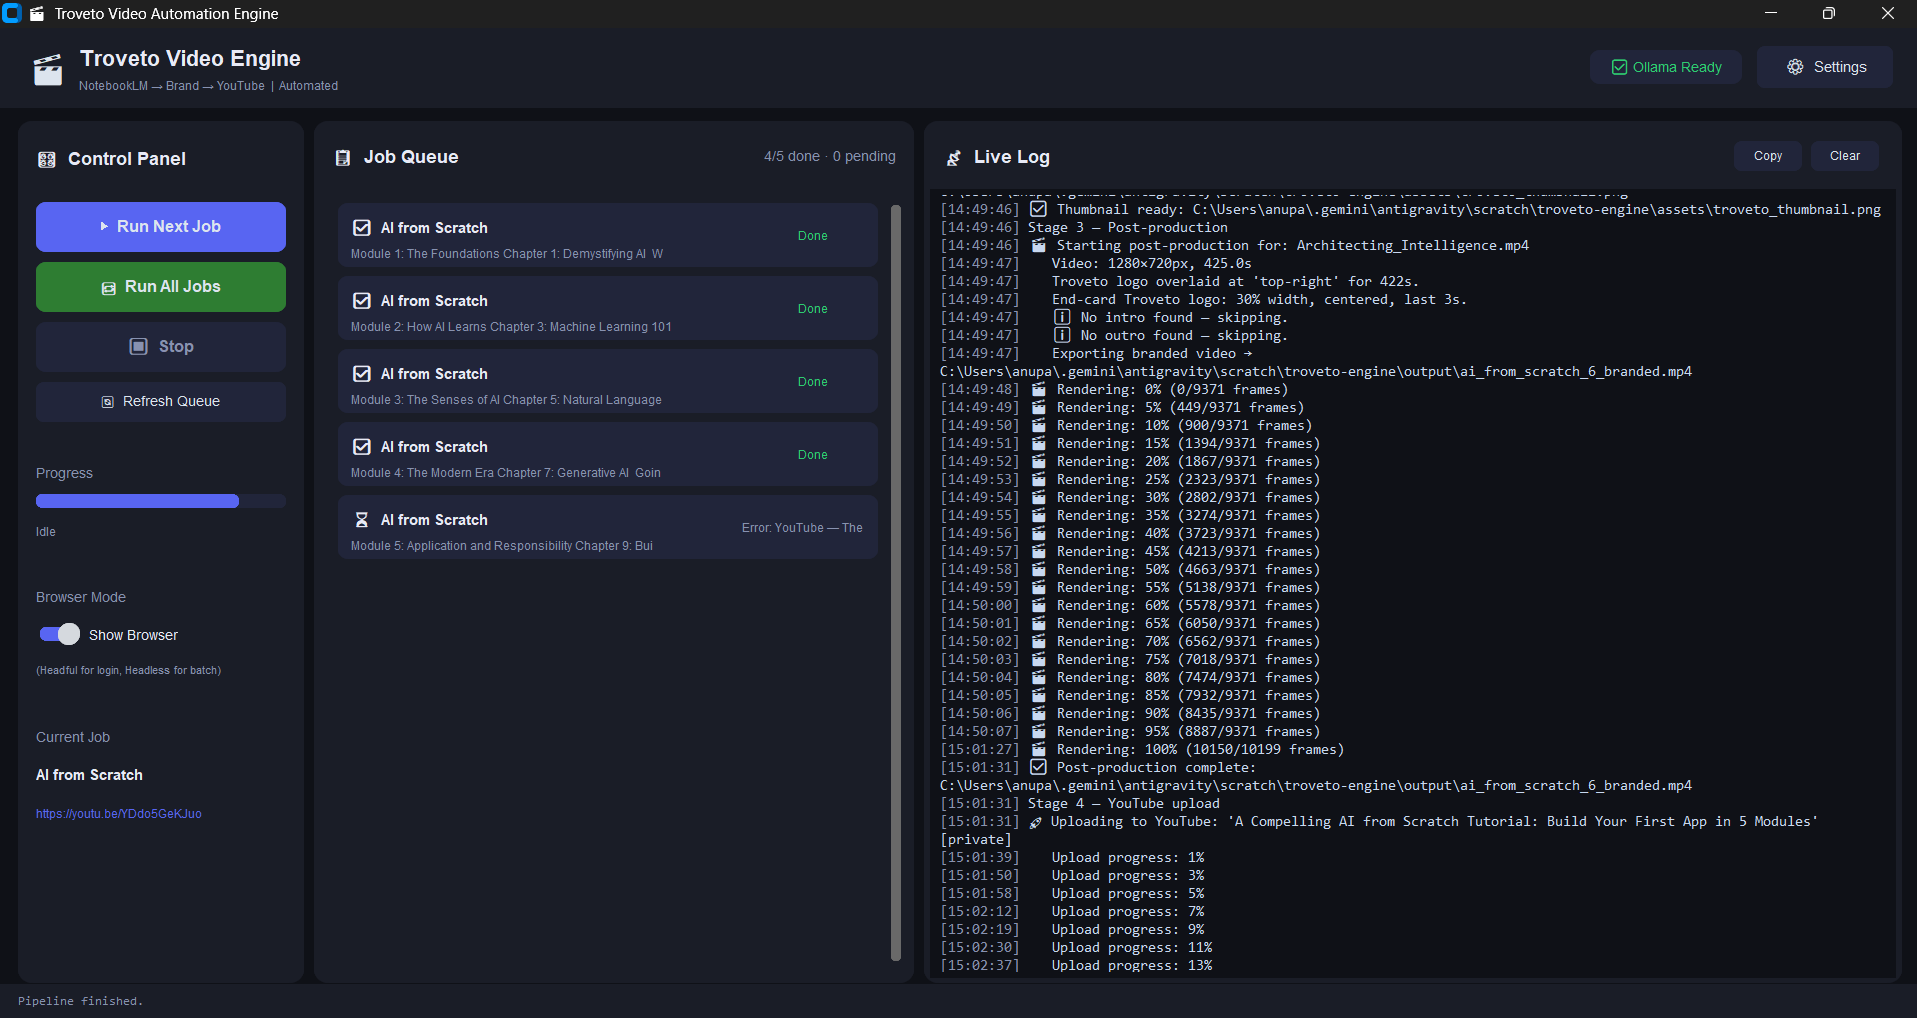Click the 'NotebookLM → Brand → YouTube | Automated' subtitle
1917x1018 pixels.
tap(209, 86)
